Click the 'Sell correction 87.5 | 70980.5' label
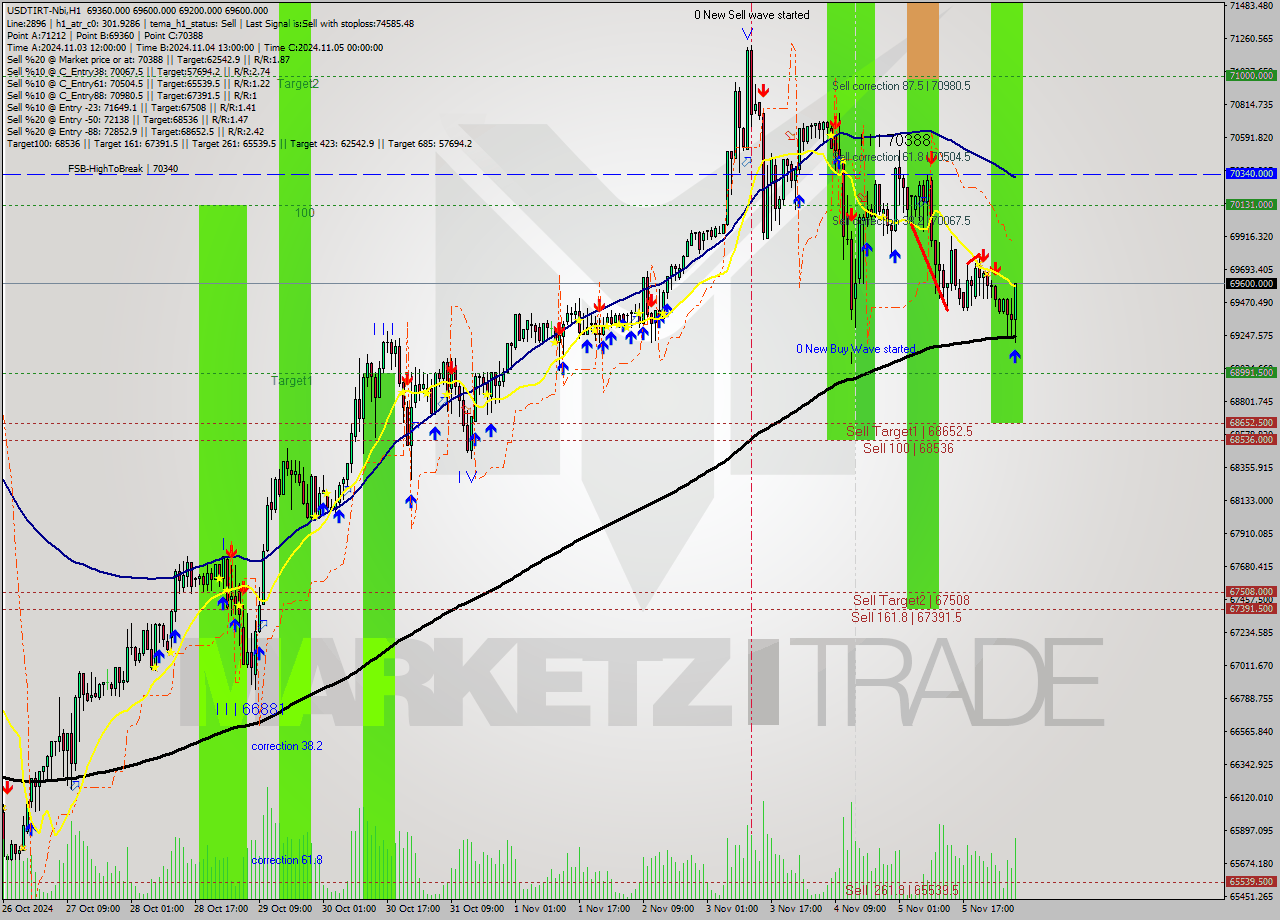This screenshot has width=1280, height=920. [901, 86]
